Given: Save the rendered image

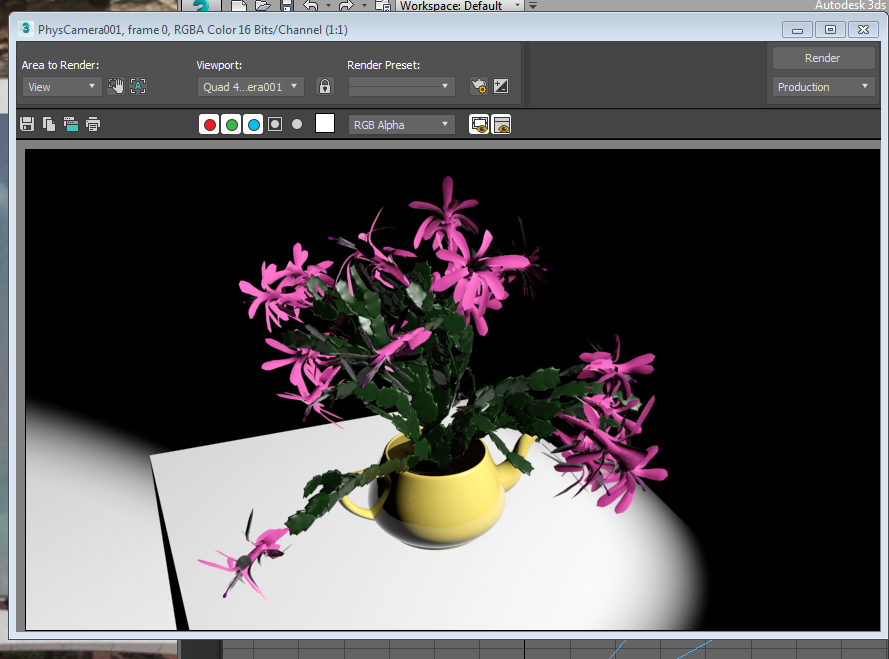Looking at the screenshot, I should (27, 124).
